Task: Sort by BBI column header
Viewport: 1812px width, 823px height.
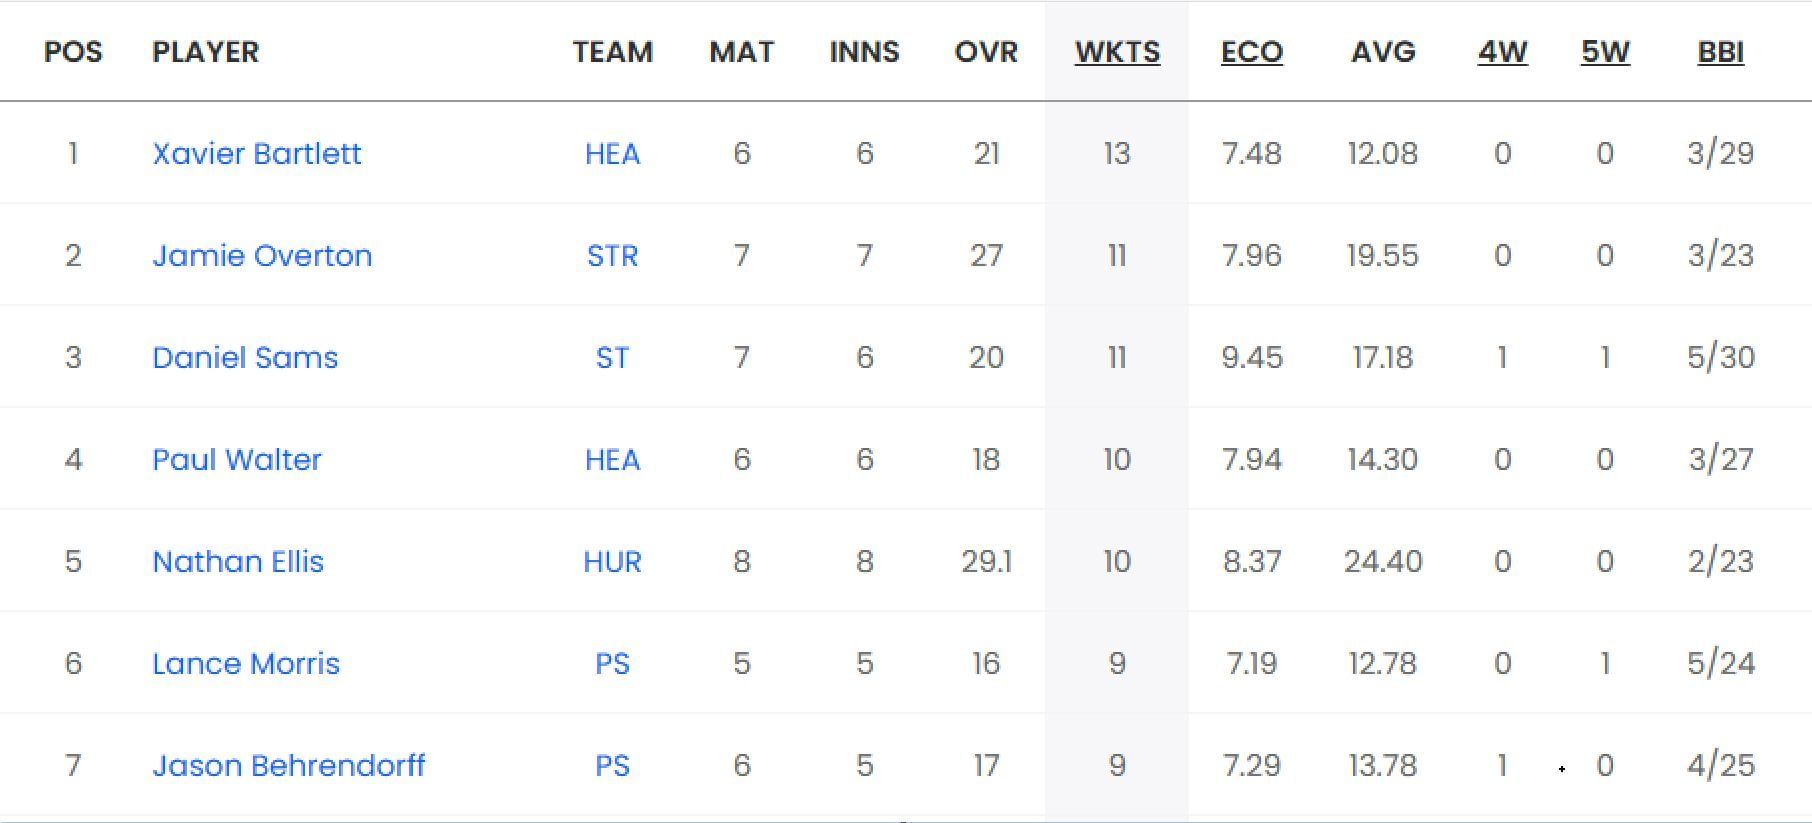Action: (x=1720, y=52)
